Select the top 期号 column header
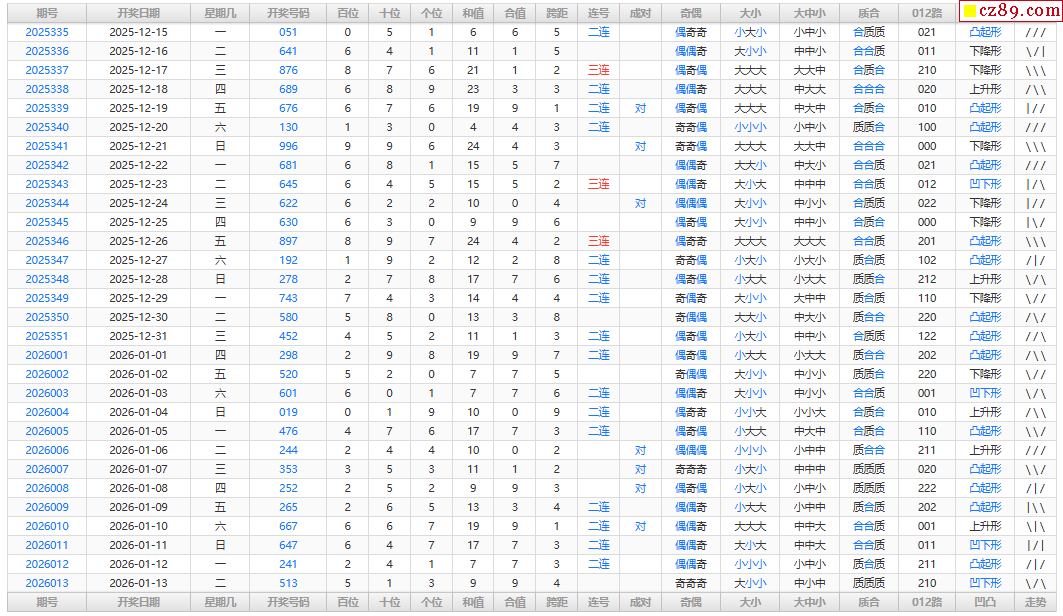Screen dimensions: 1063x616 coord(47,13)
